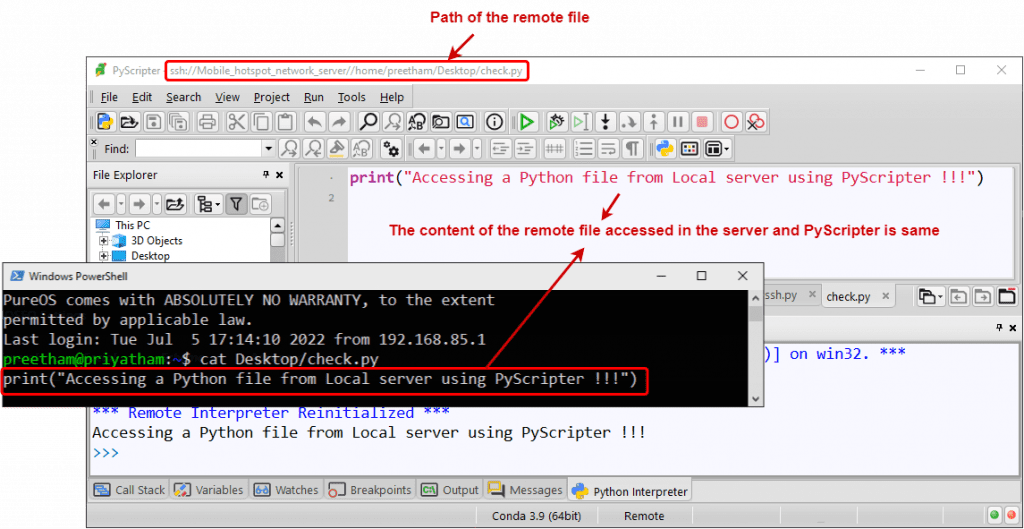
Task: Open editor back history dropdown arrow
Action: (441, 149)
